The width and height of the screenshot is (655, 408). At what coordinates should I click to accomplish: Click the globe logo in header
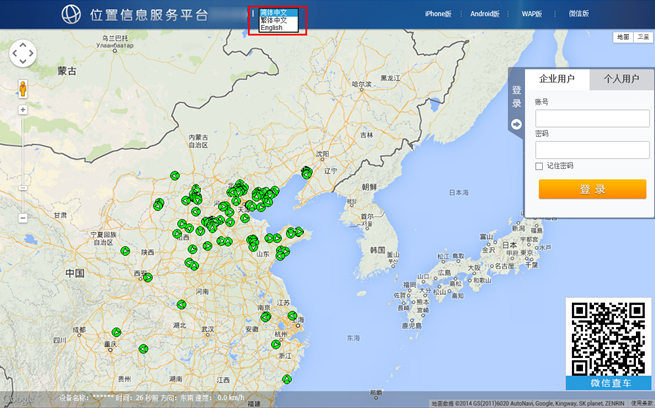(72, 14)
